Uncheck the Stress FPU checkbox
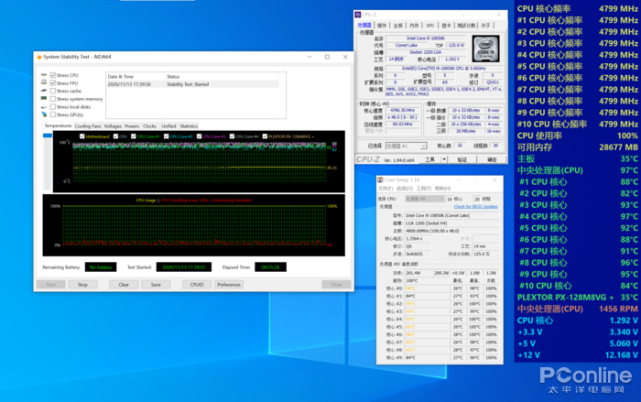This screenshot has width=641, height=402. pyautogui.click(x=53, y=83)
